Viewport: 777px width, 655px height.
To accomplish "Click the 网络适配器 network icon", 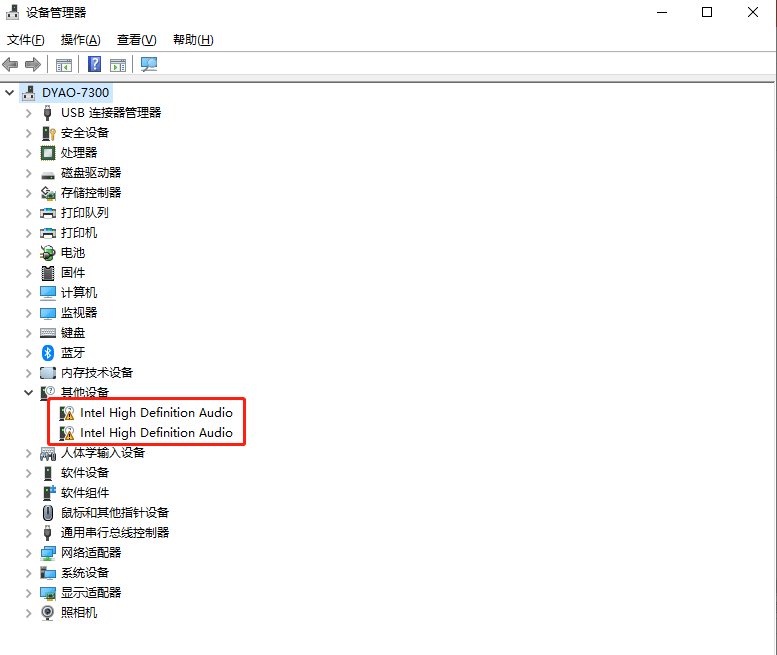I will tap(48, 553).
